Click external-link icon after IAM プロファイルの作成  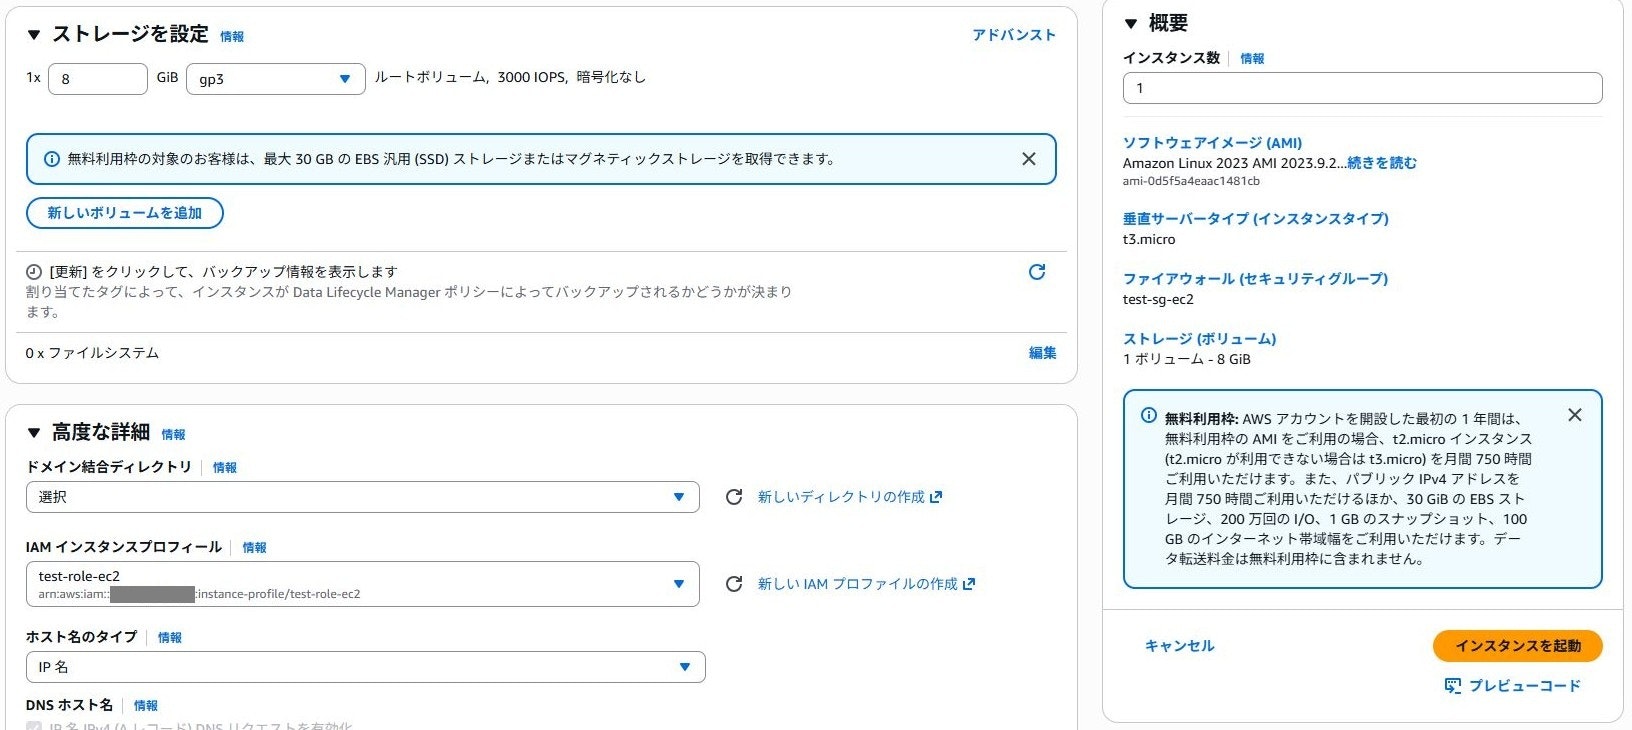(x=969, y=584)
